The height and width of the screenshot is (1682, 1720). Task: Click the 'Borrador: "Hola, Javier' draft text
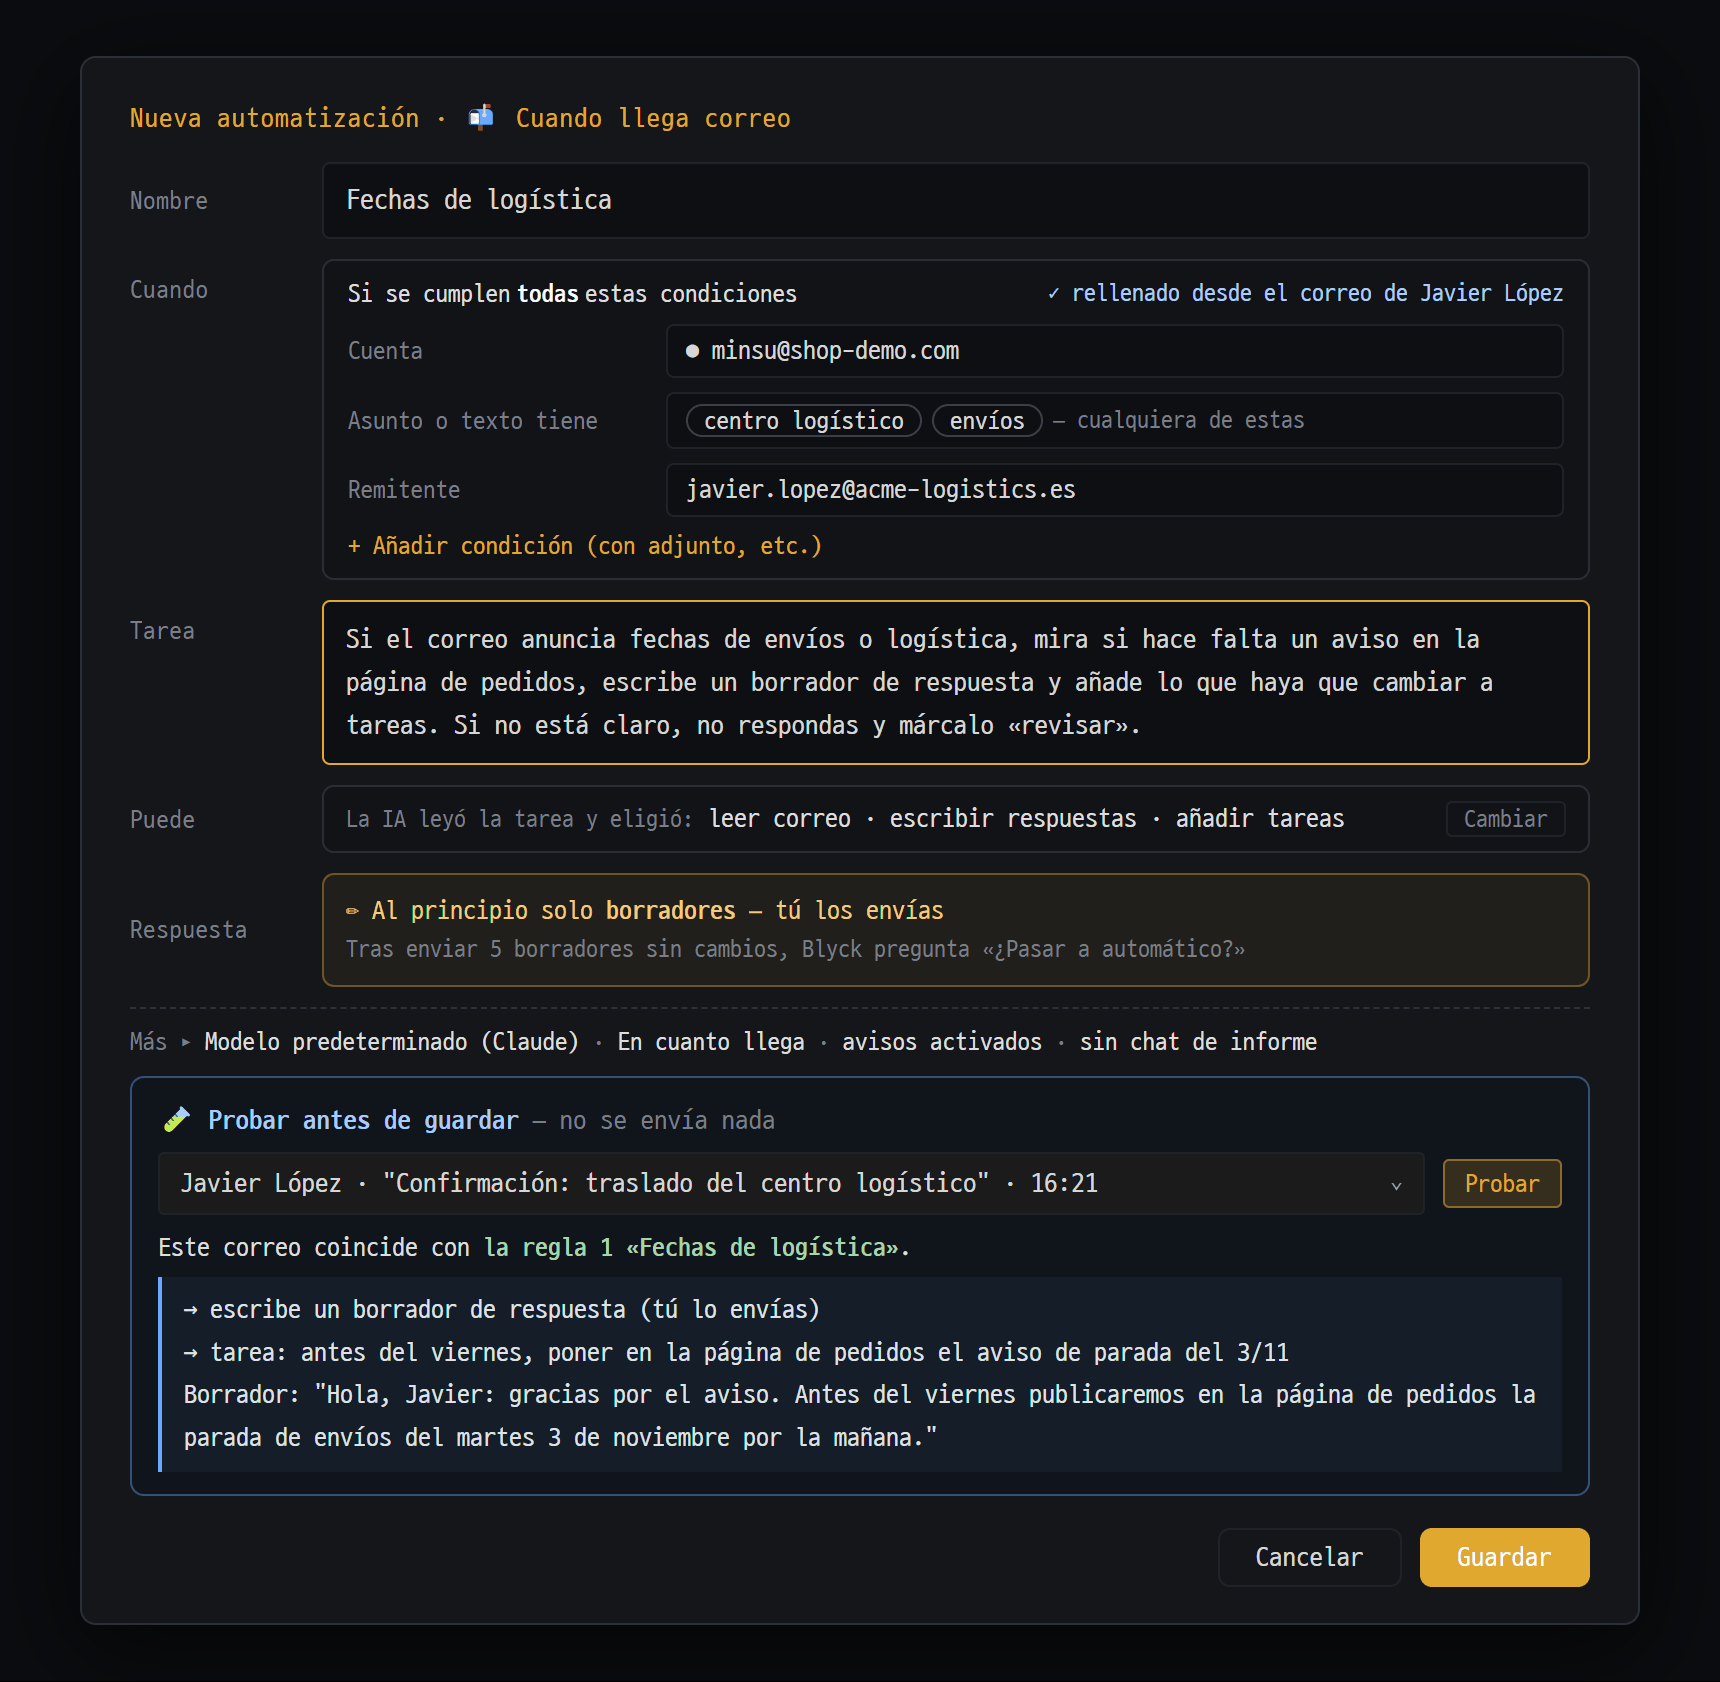coord(859,1416)
